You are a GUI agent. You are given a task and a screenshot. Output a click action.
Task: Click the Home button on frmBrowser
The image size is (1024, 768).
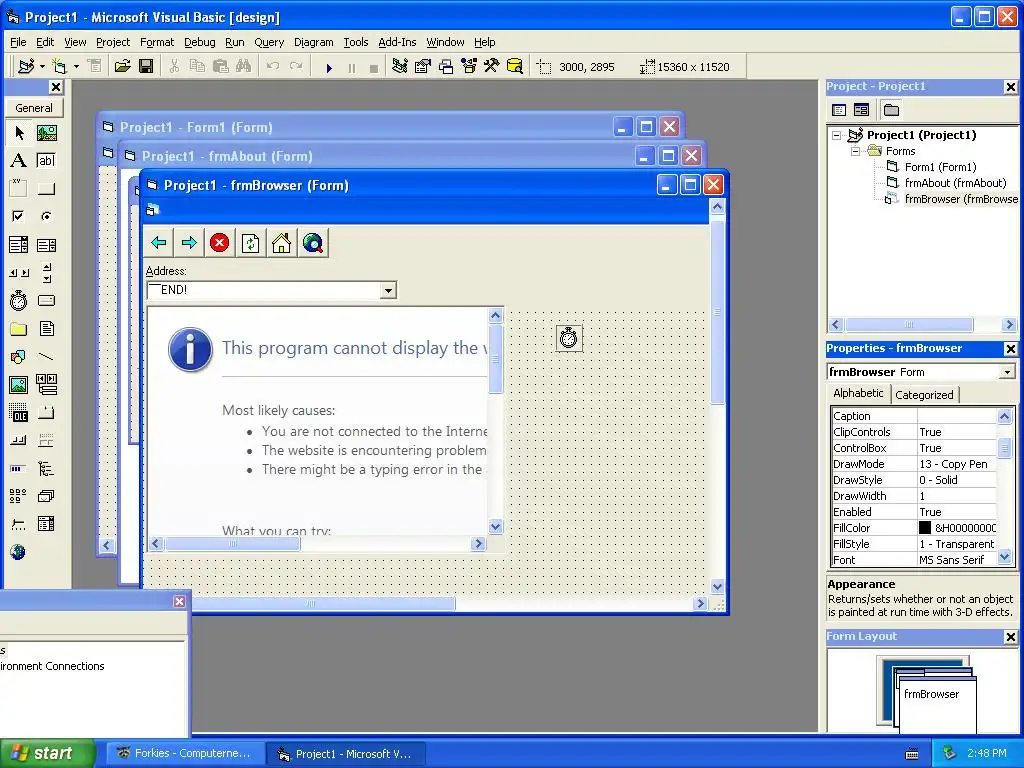[281, 243]
